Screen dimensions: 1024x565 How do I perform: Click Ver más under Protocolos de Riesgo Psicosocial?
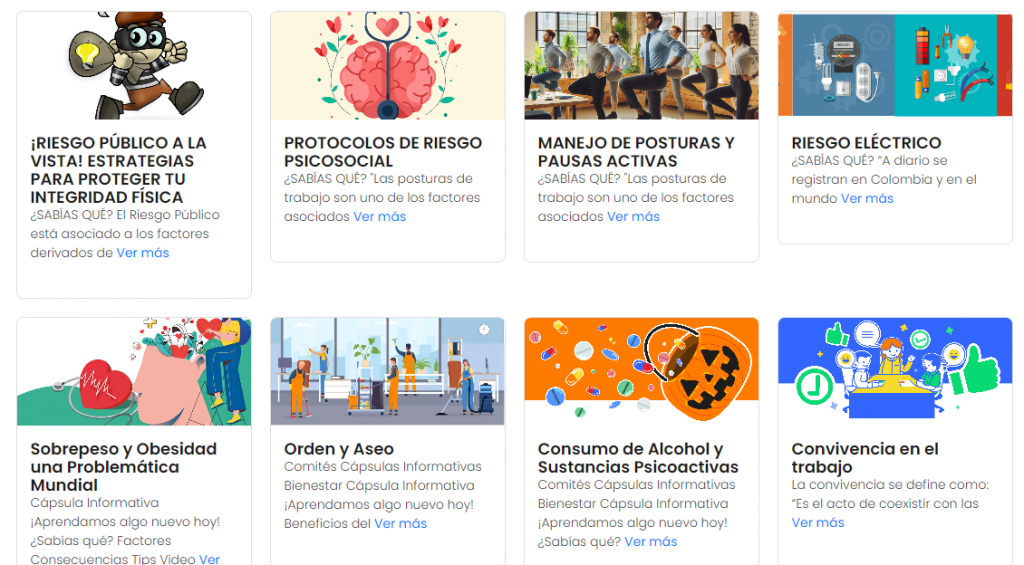(x=379, y=216)
